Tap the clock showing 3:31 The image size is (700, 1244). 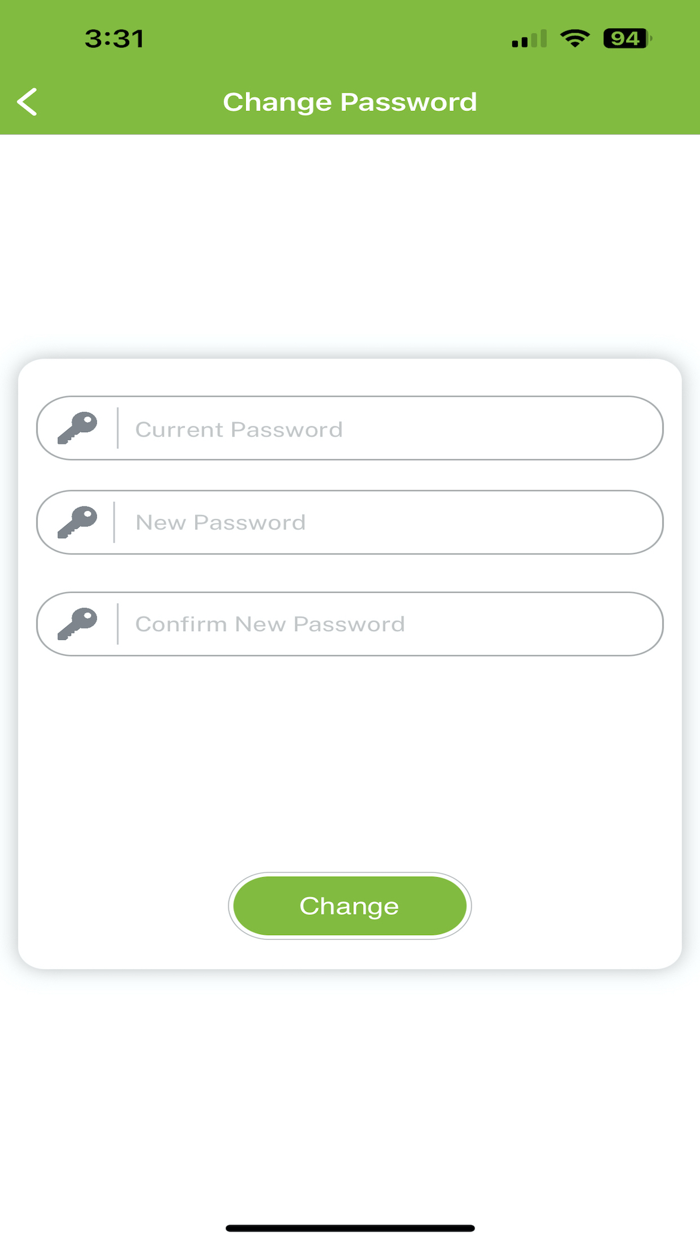[x=114, y=38]
